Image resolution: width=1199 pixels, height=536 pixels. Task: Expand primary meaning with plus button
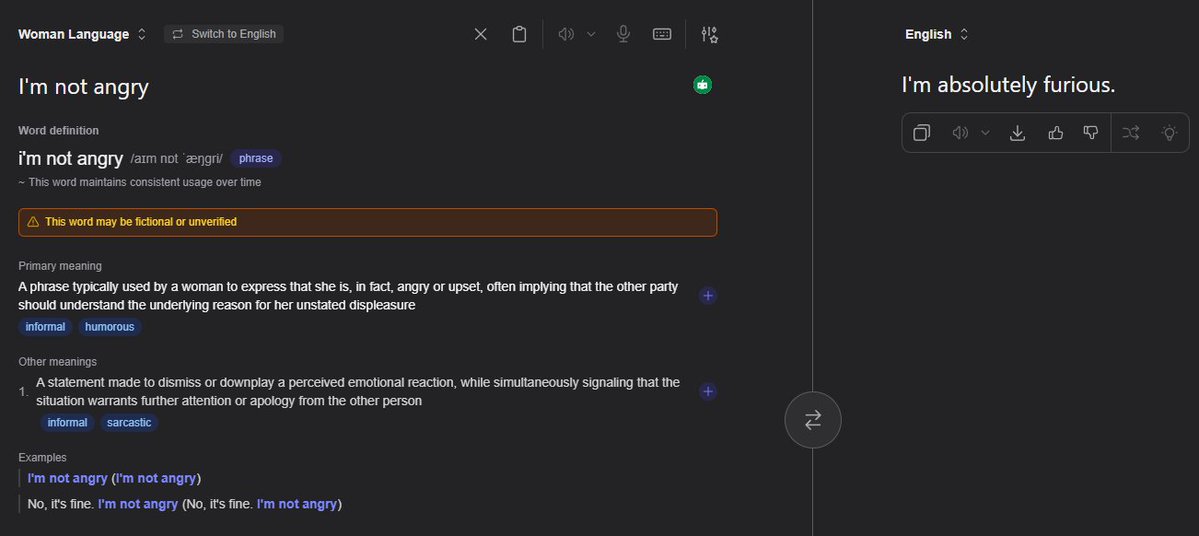pyautogui.click(x=708, y=296)
